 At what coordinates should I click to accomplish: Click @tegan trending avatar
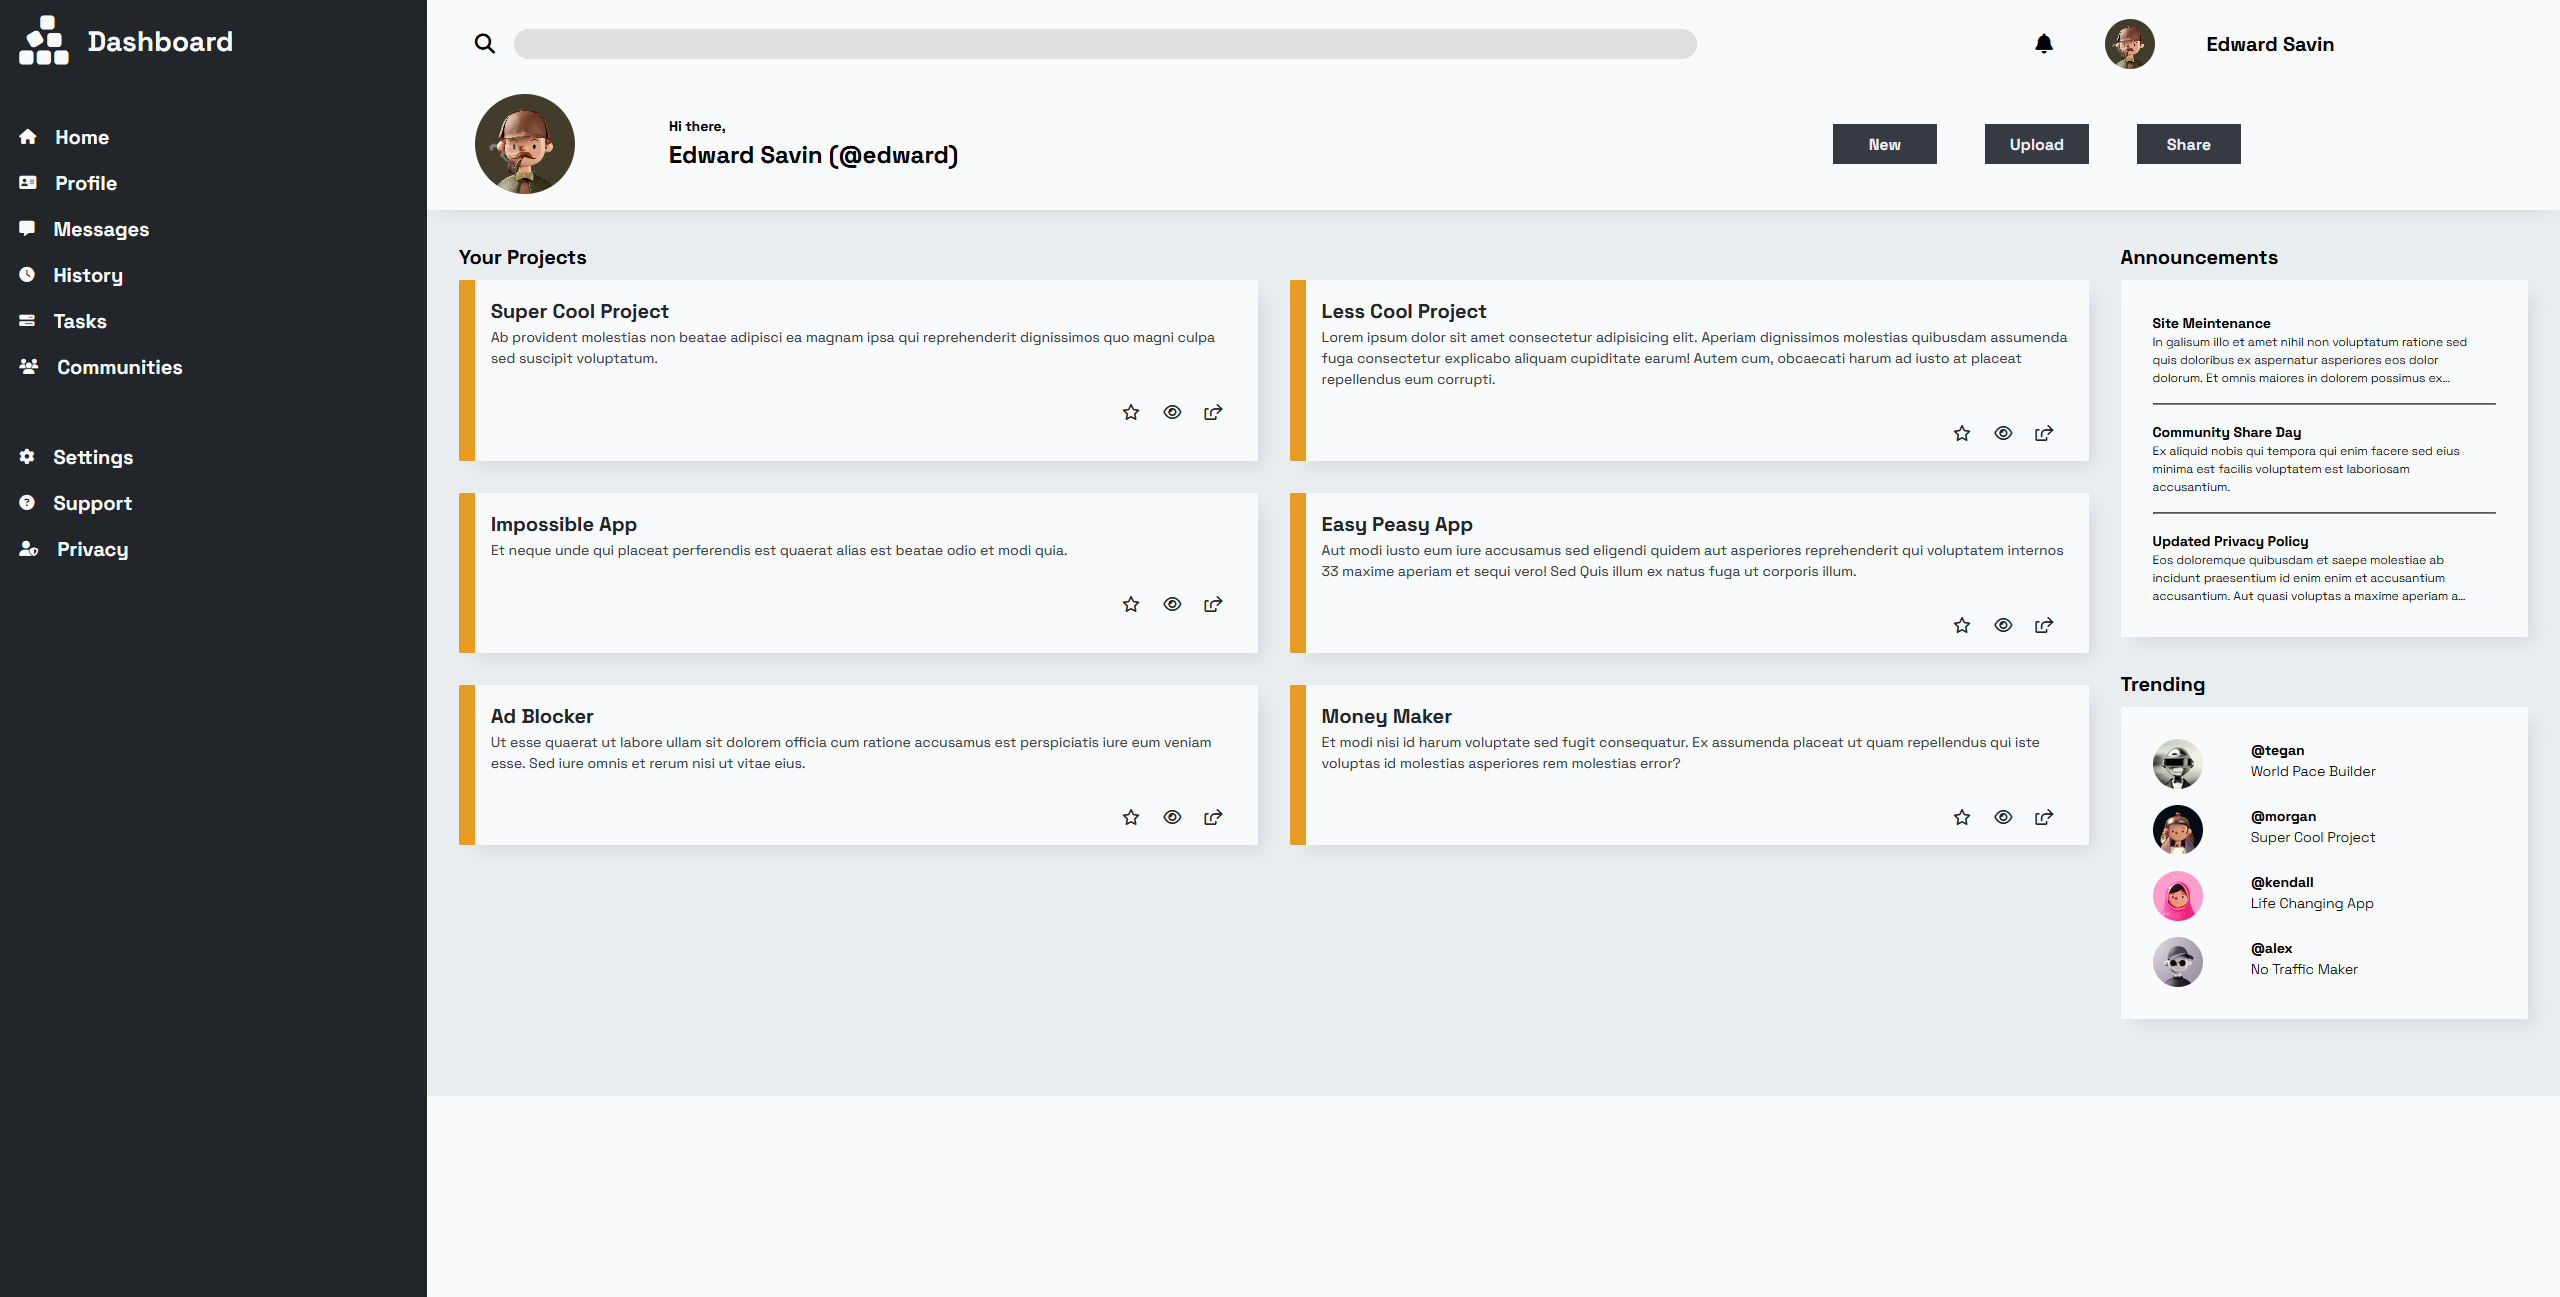tap(2178, 764)
